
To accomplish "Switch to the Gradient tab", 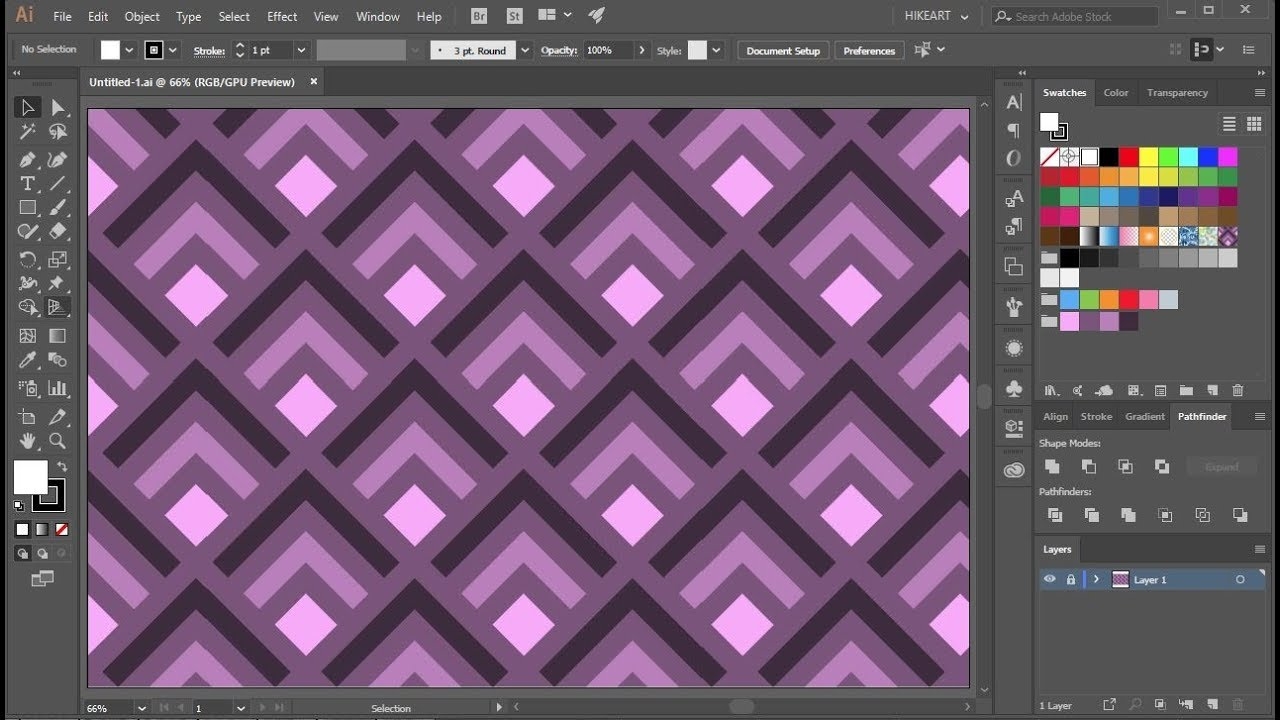I will coord(1145,417).
